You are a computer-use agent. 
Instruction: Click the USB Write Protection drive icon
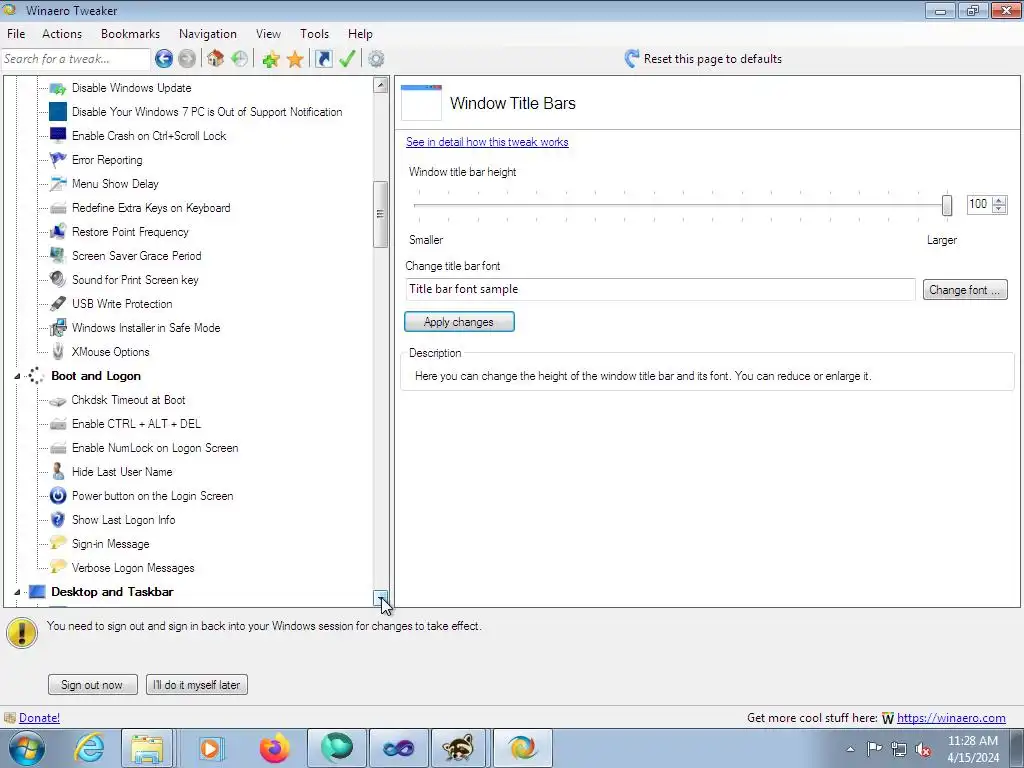58,304
